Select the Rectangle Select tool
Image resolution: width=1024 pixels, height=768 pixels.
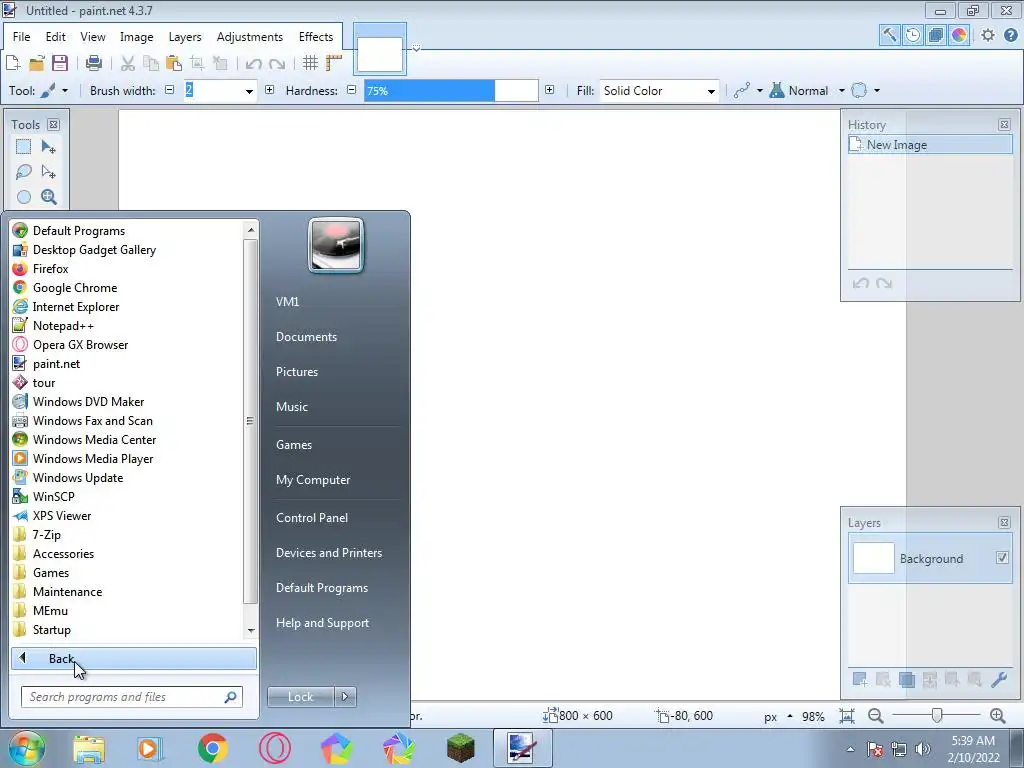point(24,147)
